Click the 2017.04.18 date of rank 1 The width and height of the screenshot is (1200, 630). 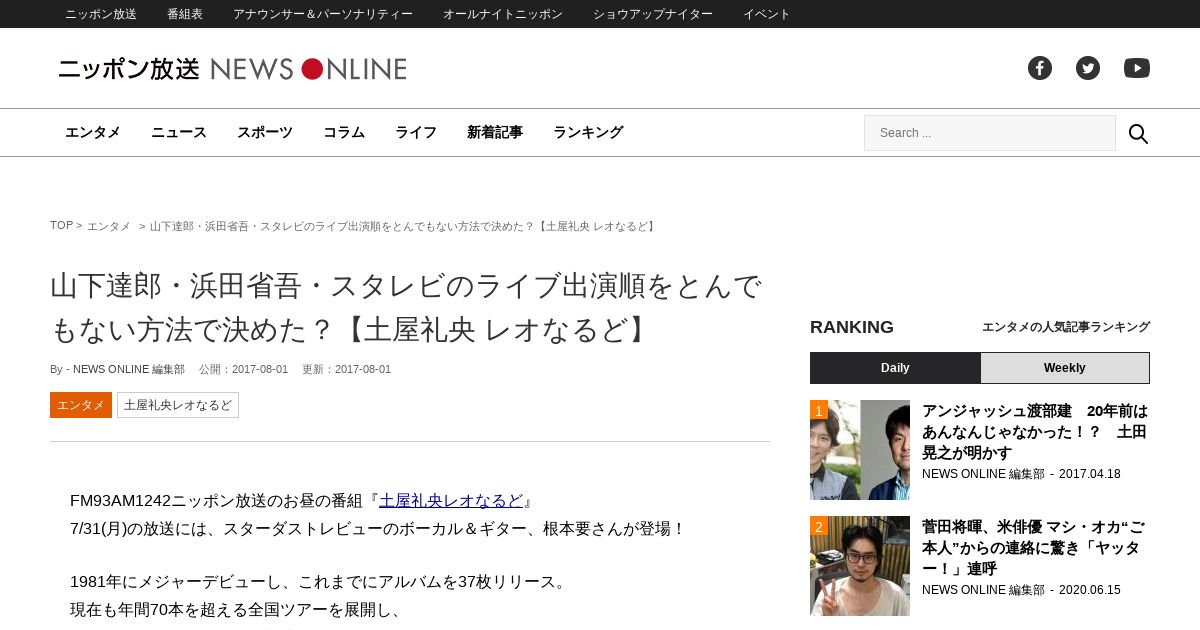click(x=1090, y=474)
